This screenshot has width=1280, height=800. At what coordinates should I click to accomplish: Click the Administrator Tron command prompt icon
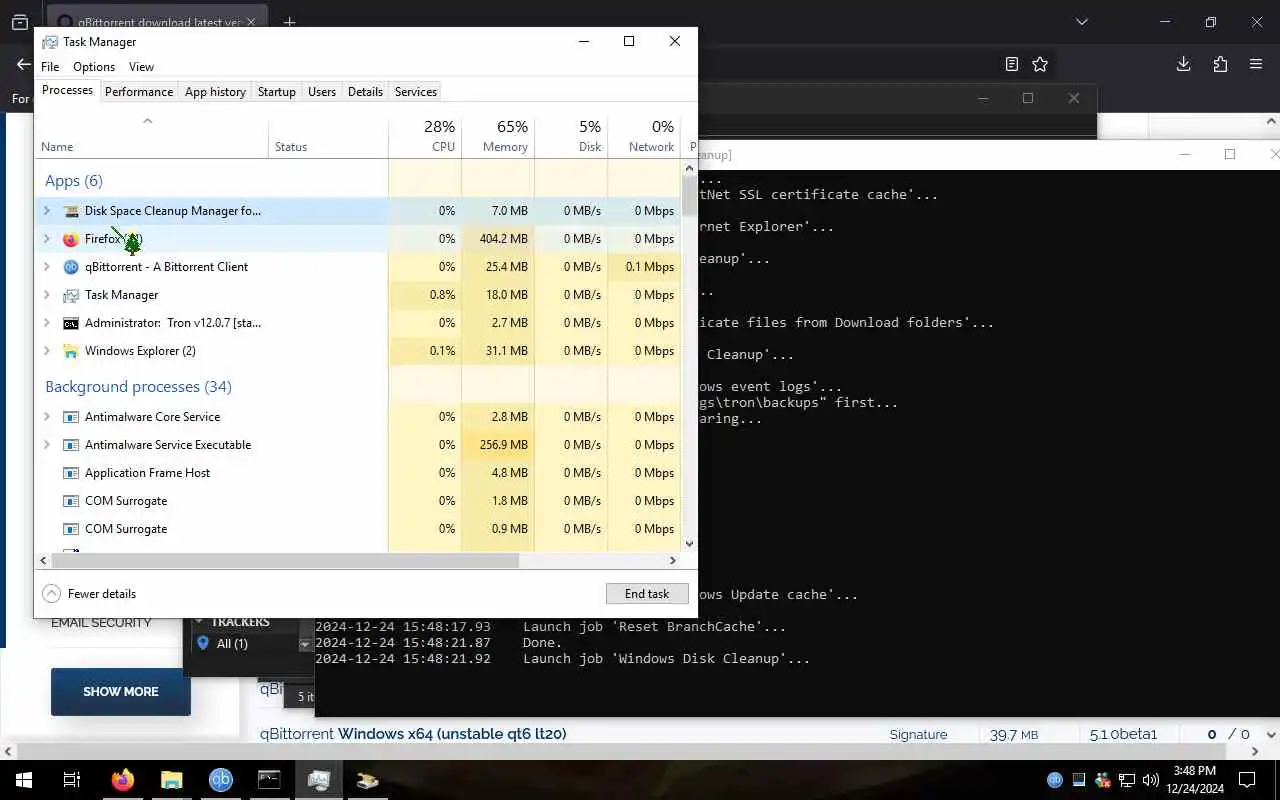(71, 323)
